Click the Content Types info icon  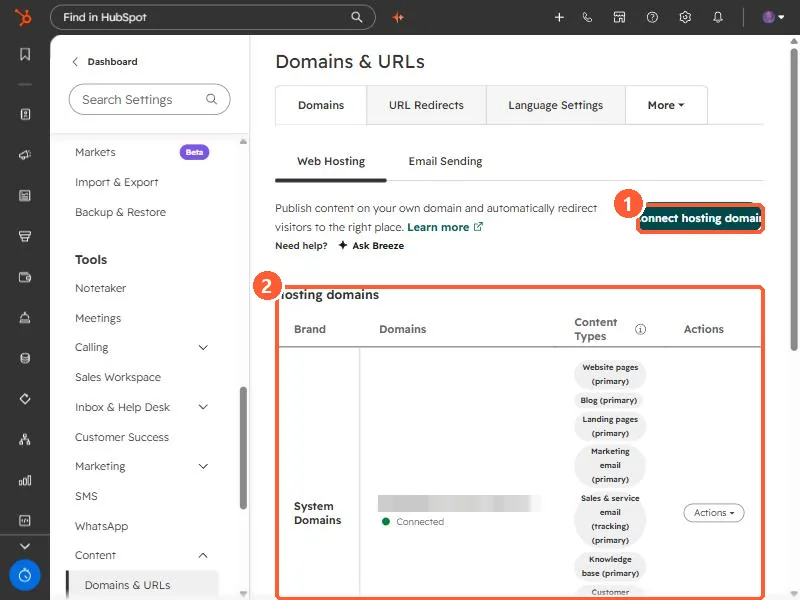pyautogui.click(x=640, y=330)
